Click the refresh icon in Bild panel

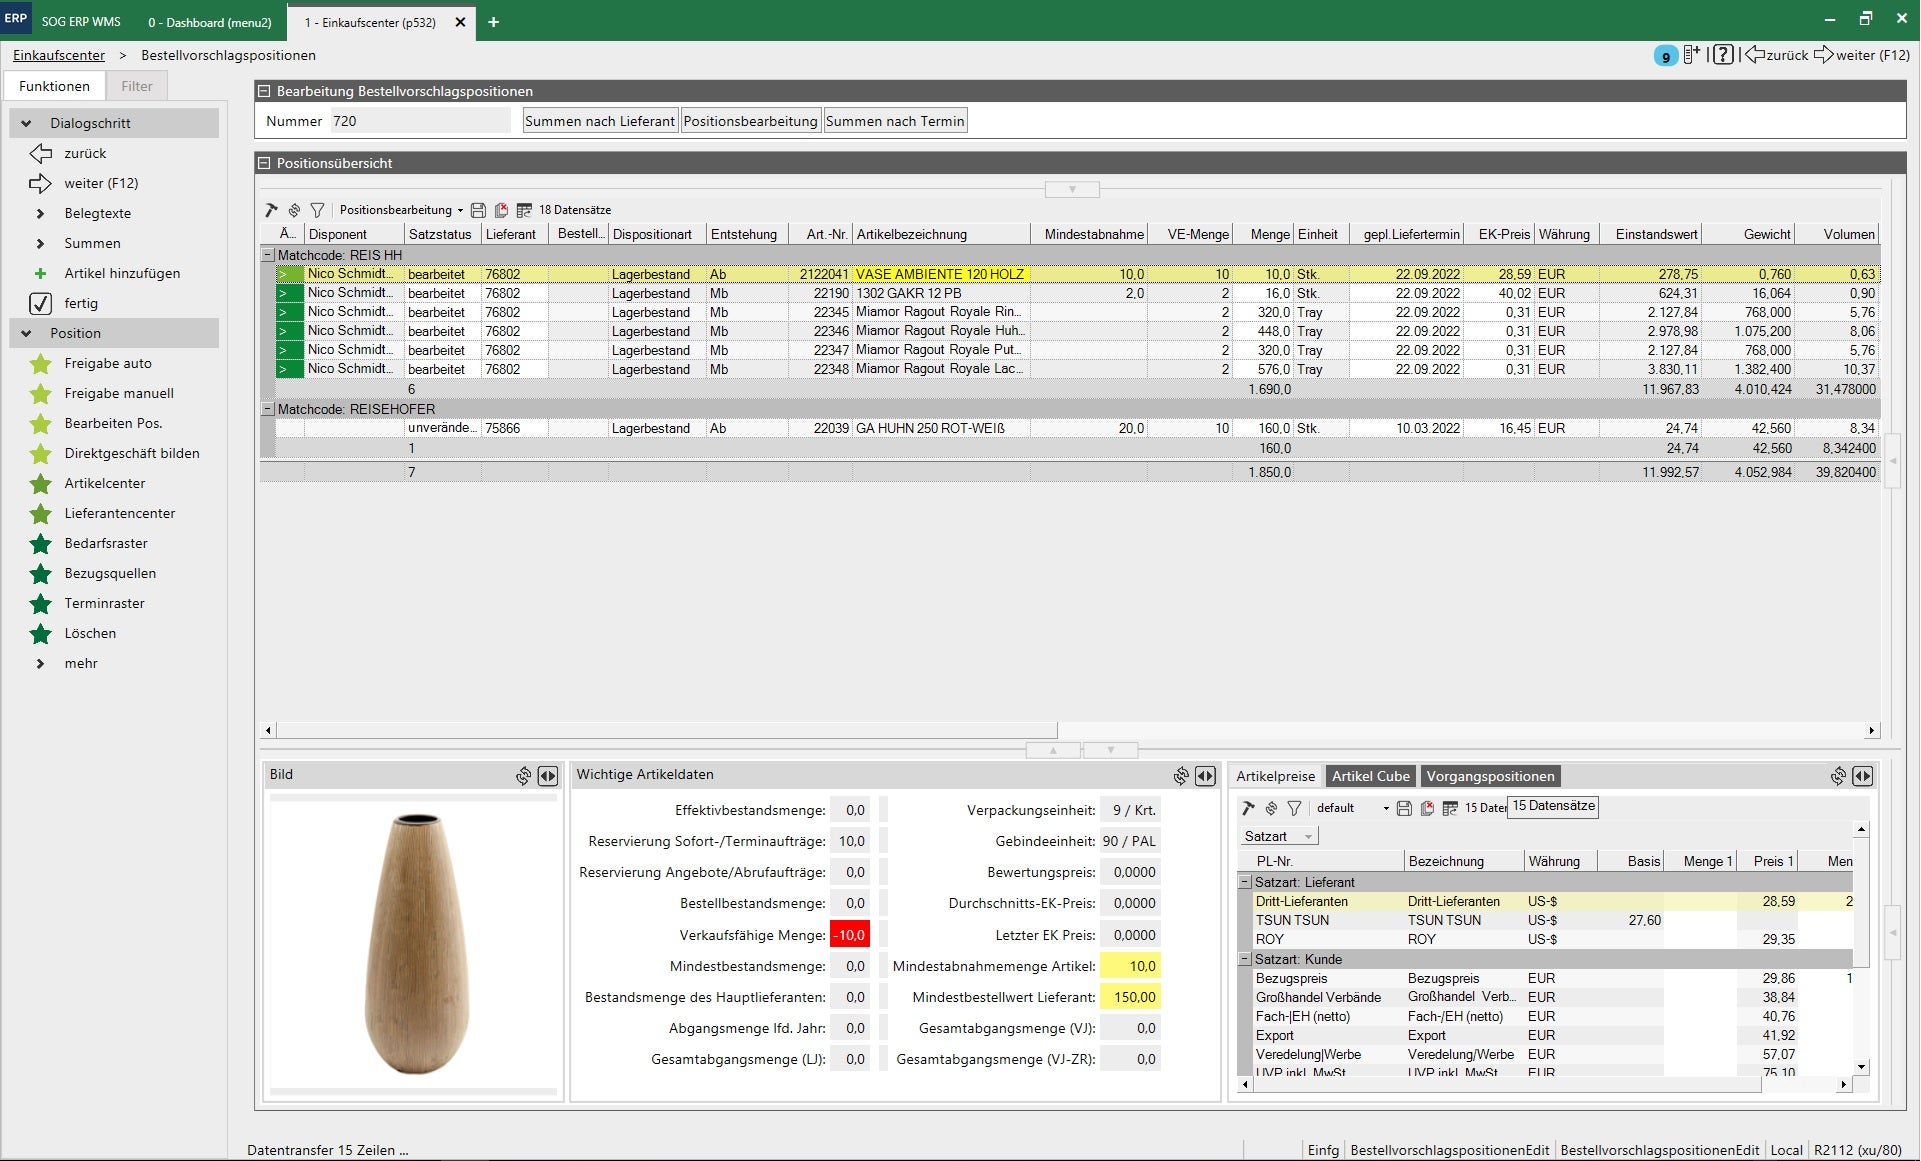coord(523,776)
